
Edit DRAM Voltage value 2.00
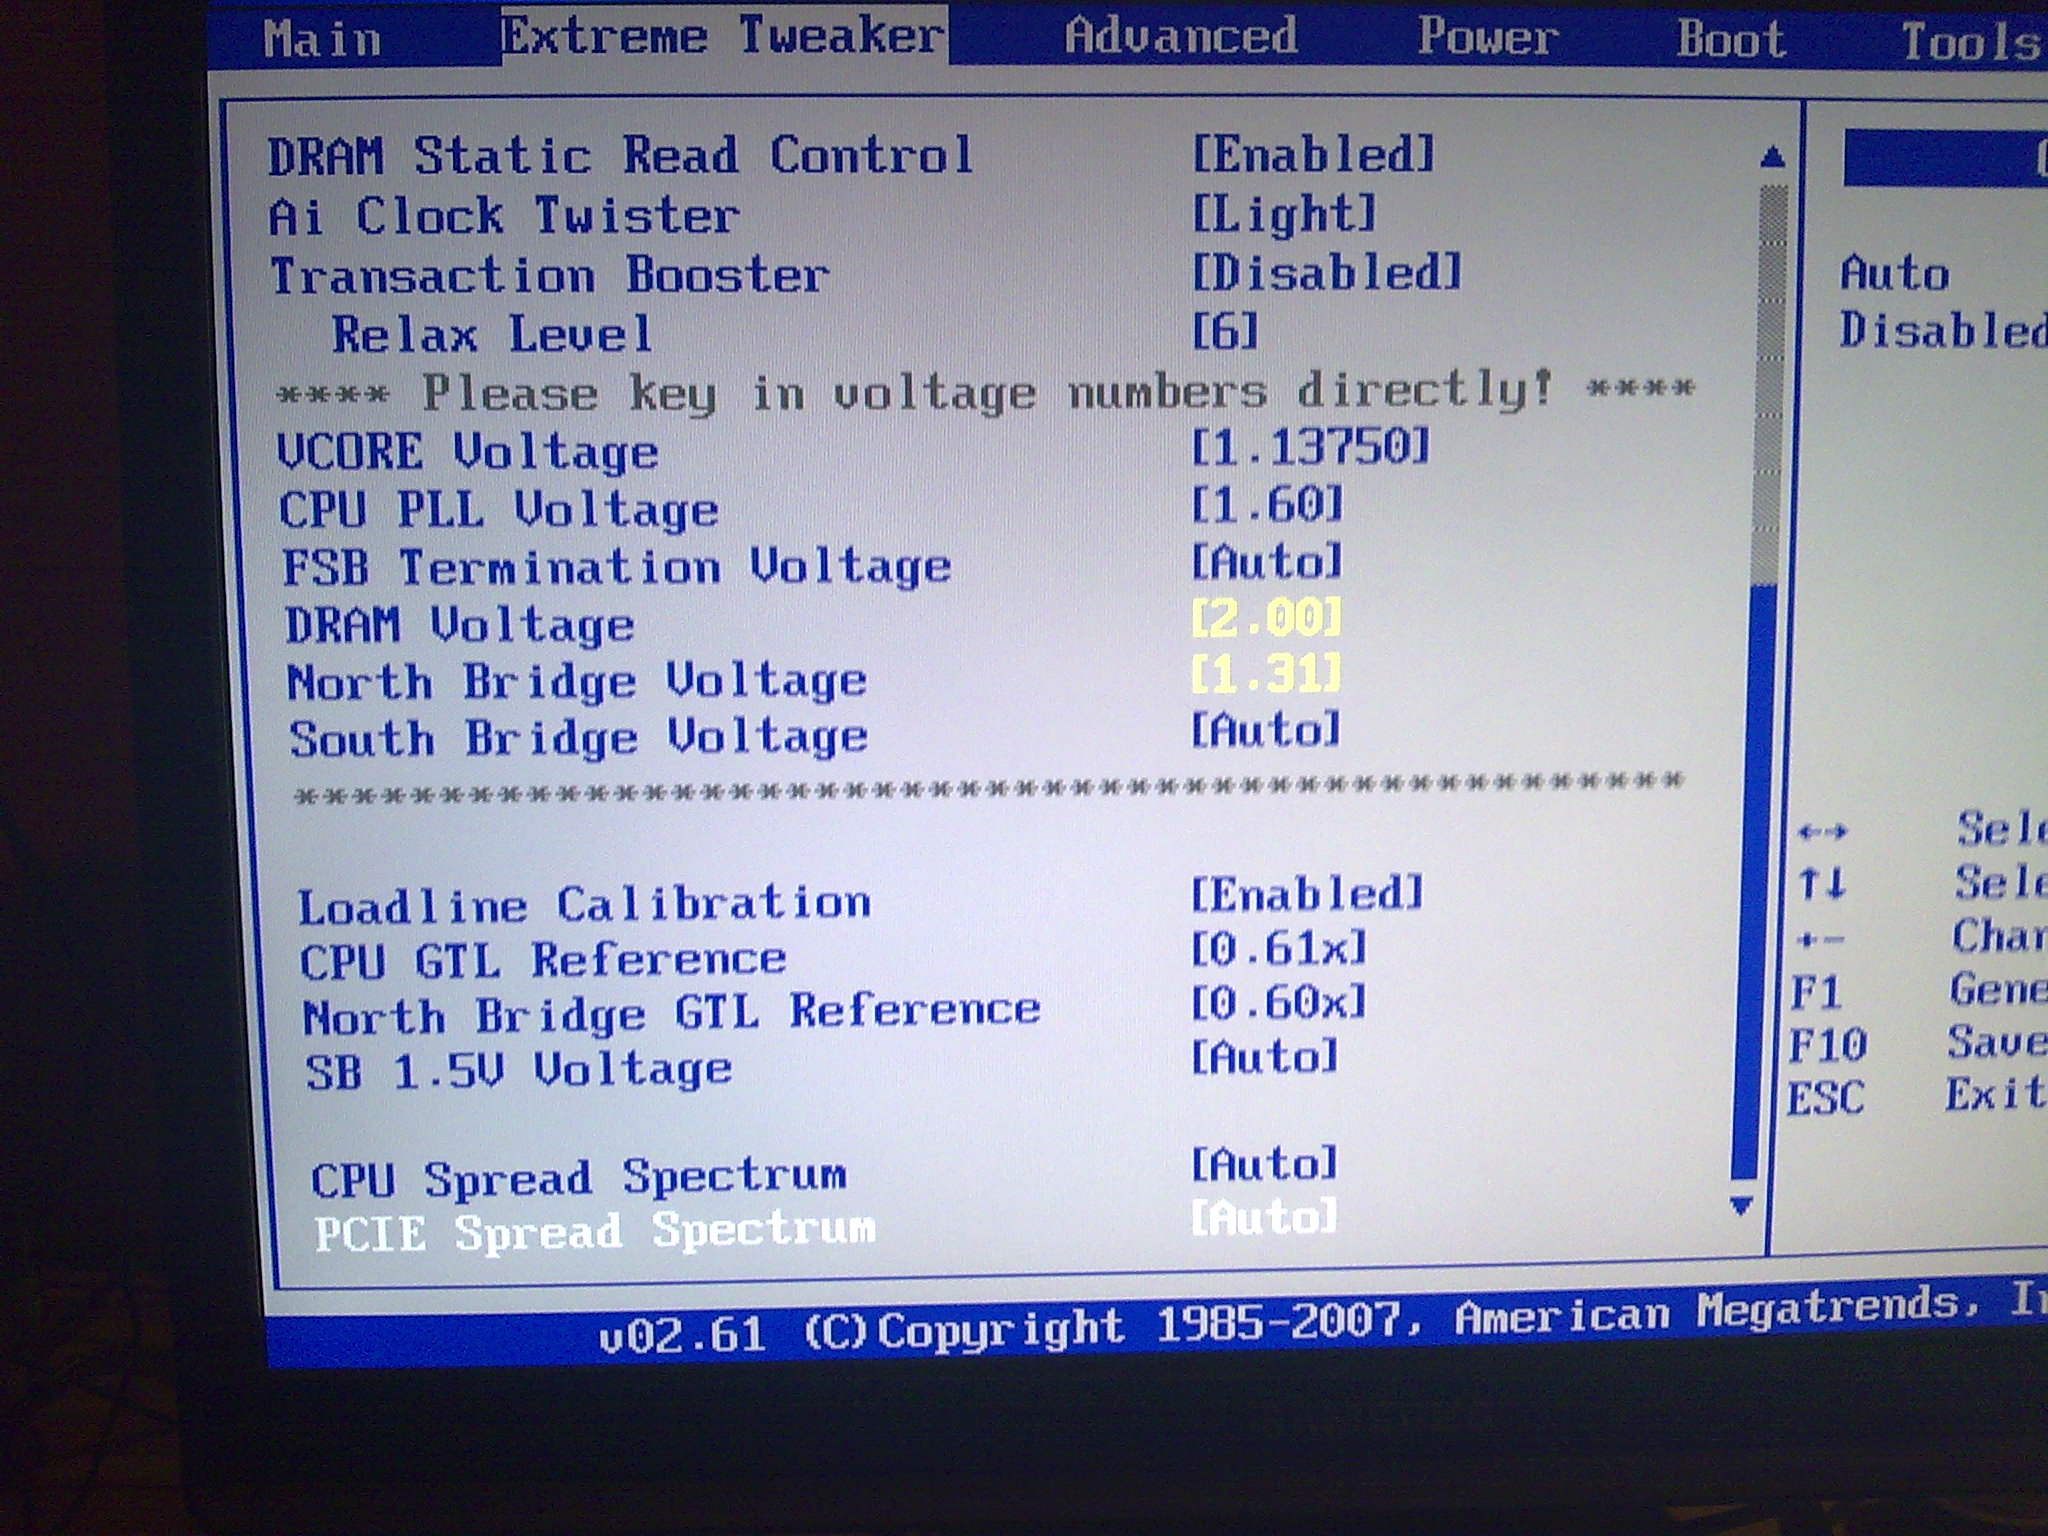pyautogui.click(x=1266, y=618)
